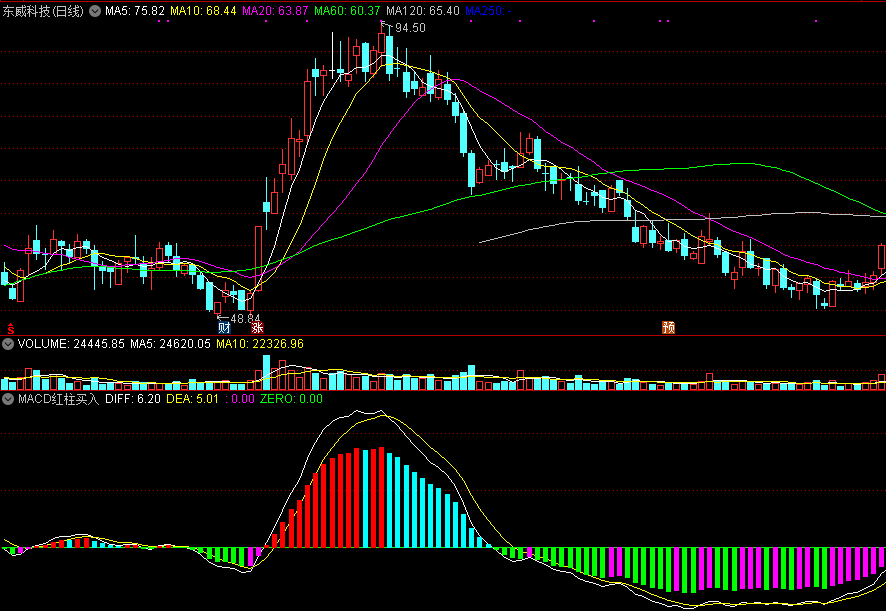The image size is (886, 611).
Task: Click the volume MA5: 24620.05 label
Action: click(x=171, y=344)
